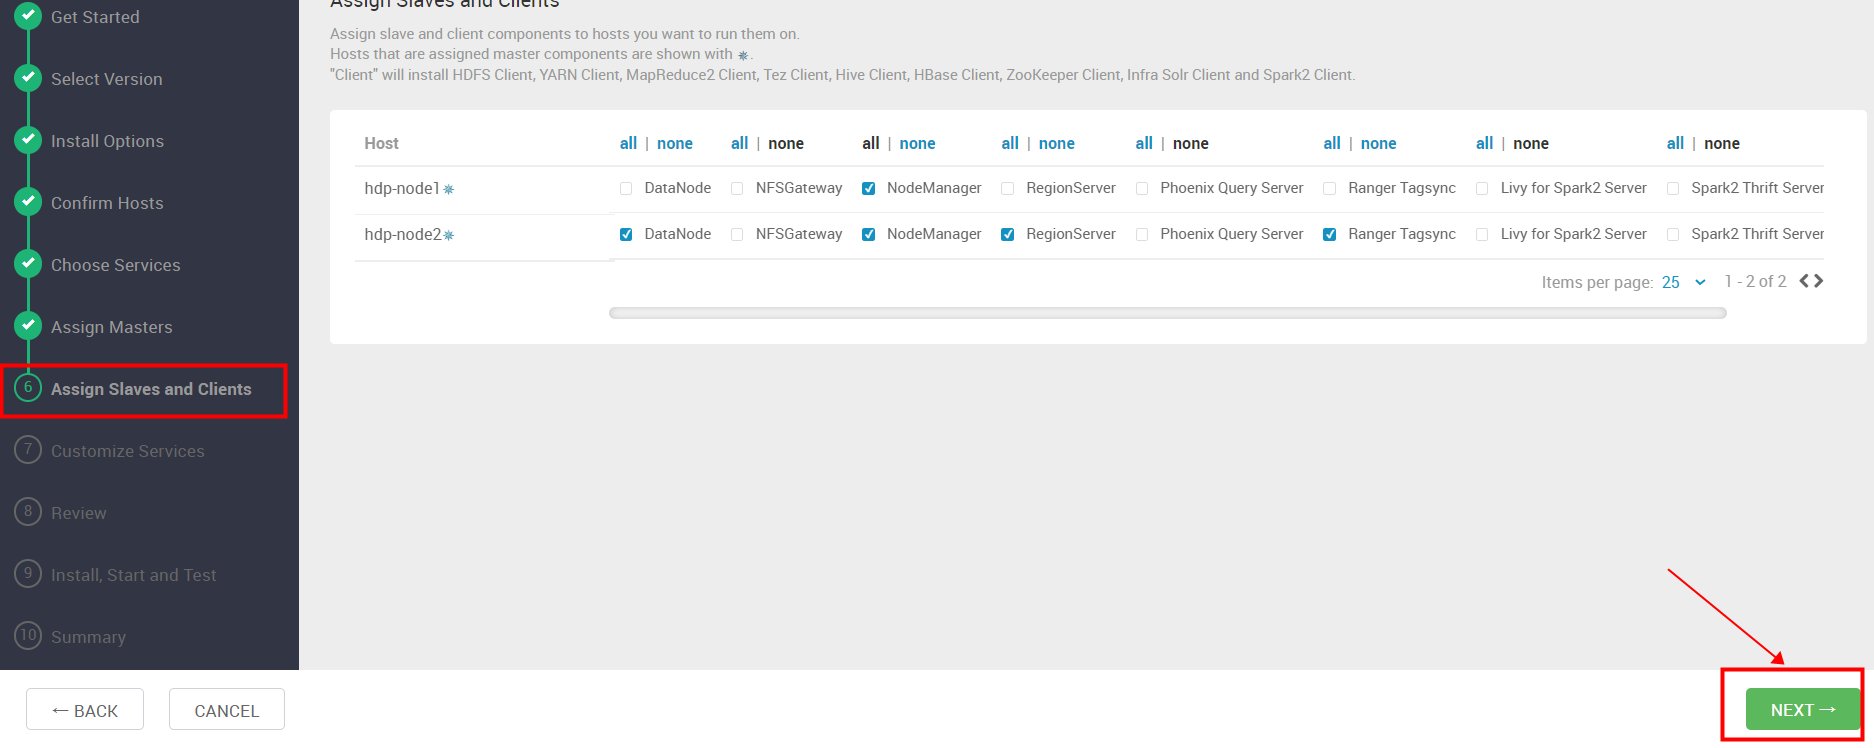
Task: Select the Assign Slaves and Clients step
Action: 151,389
